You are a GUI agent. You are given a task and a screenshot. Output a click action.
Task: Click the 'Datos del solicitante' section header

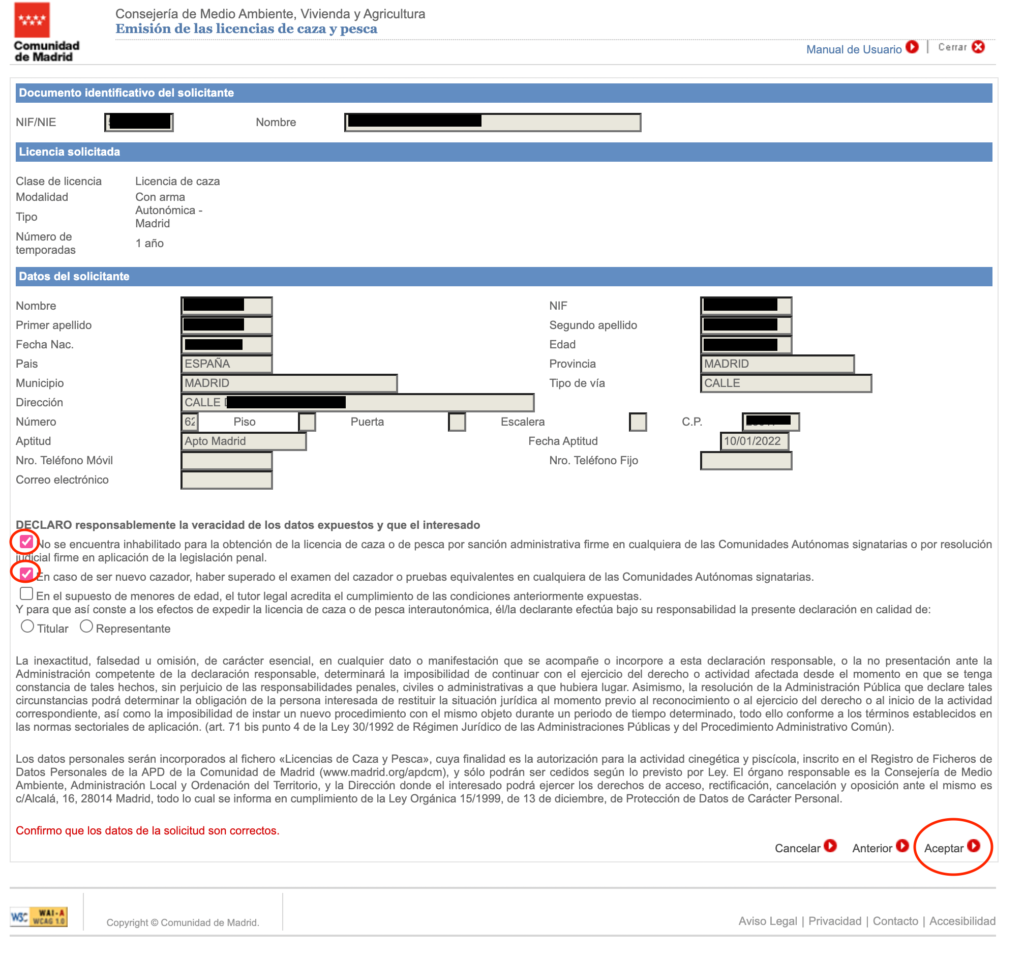tap(504, 276)
